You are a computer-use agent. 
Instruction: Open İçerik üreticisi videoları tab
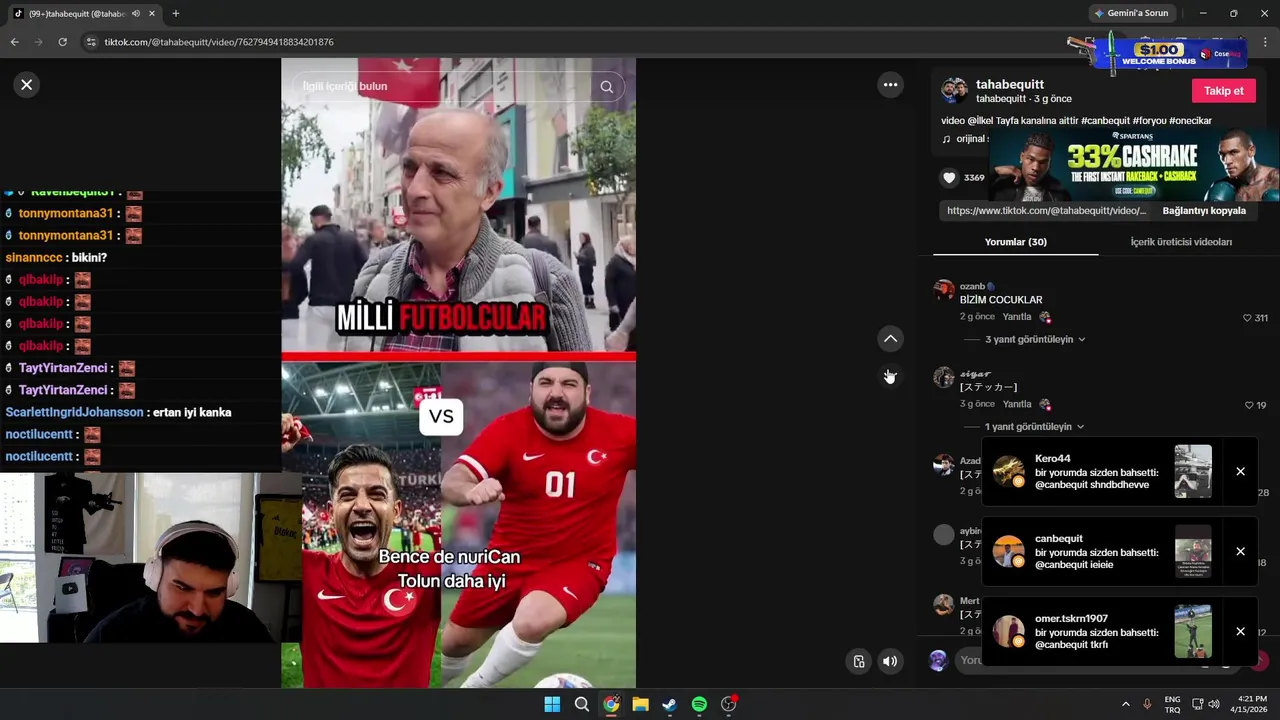[1181, 242]
